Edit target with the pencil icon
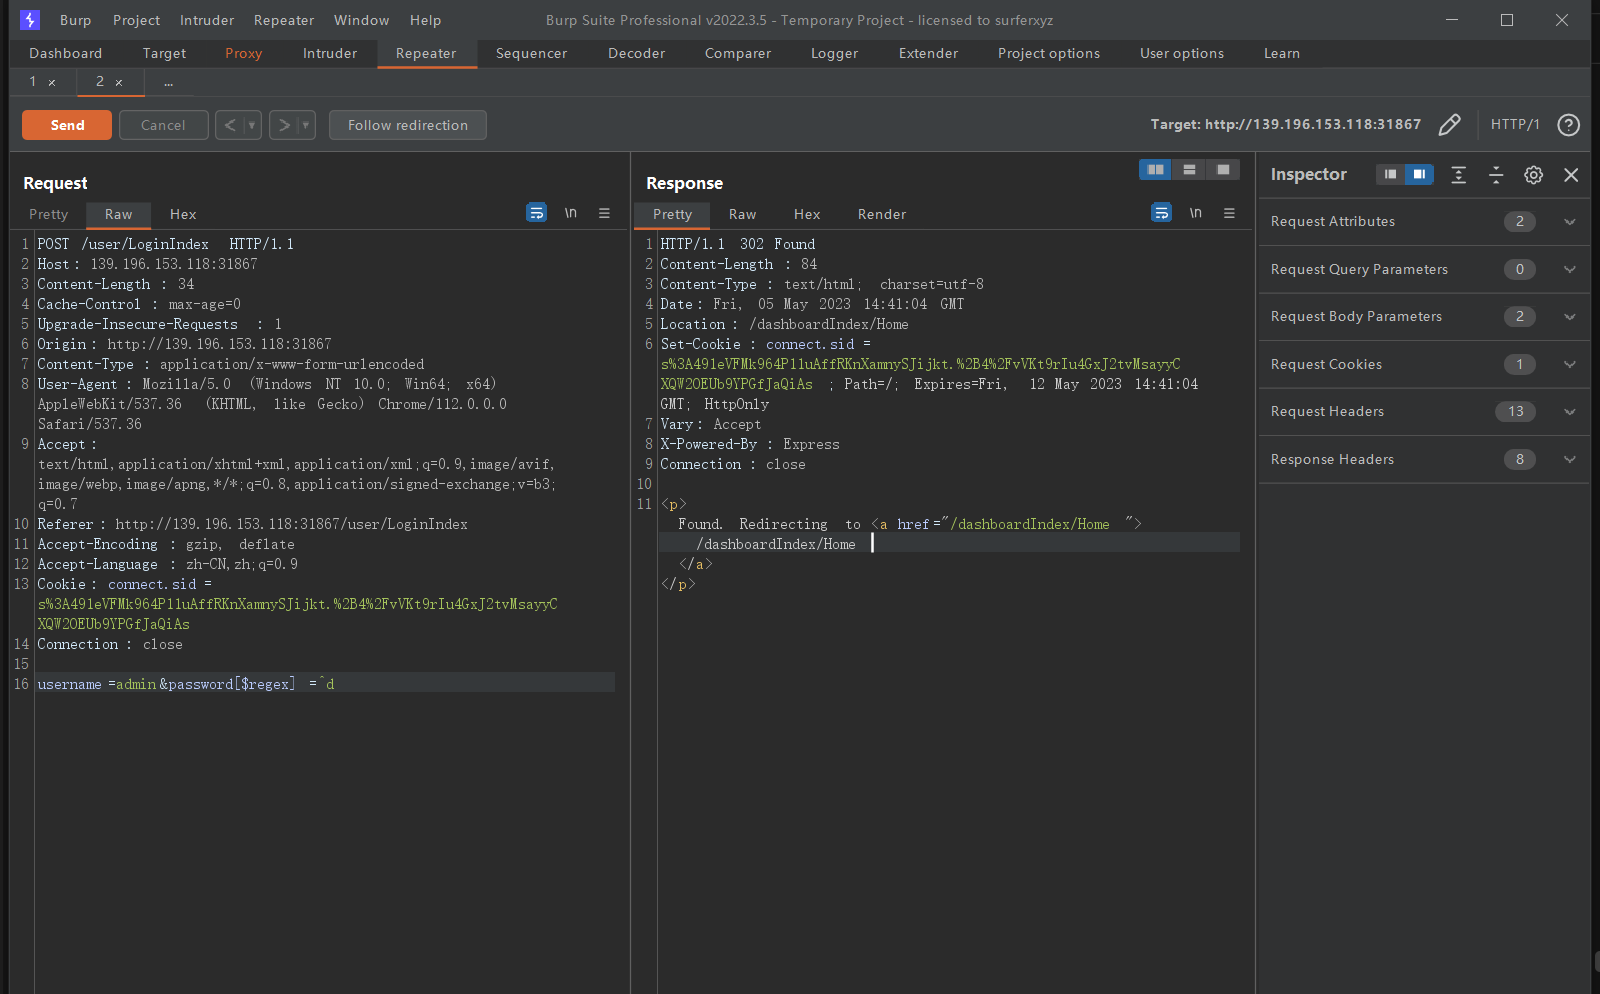The width and height of the screenshot is (1600, 994). click(1449, 125)
